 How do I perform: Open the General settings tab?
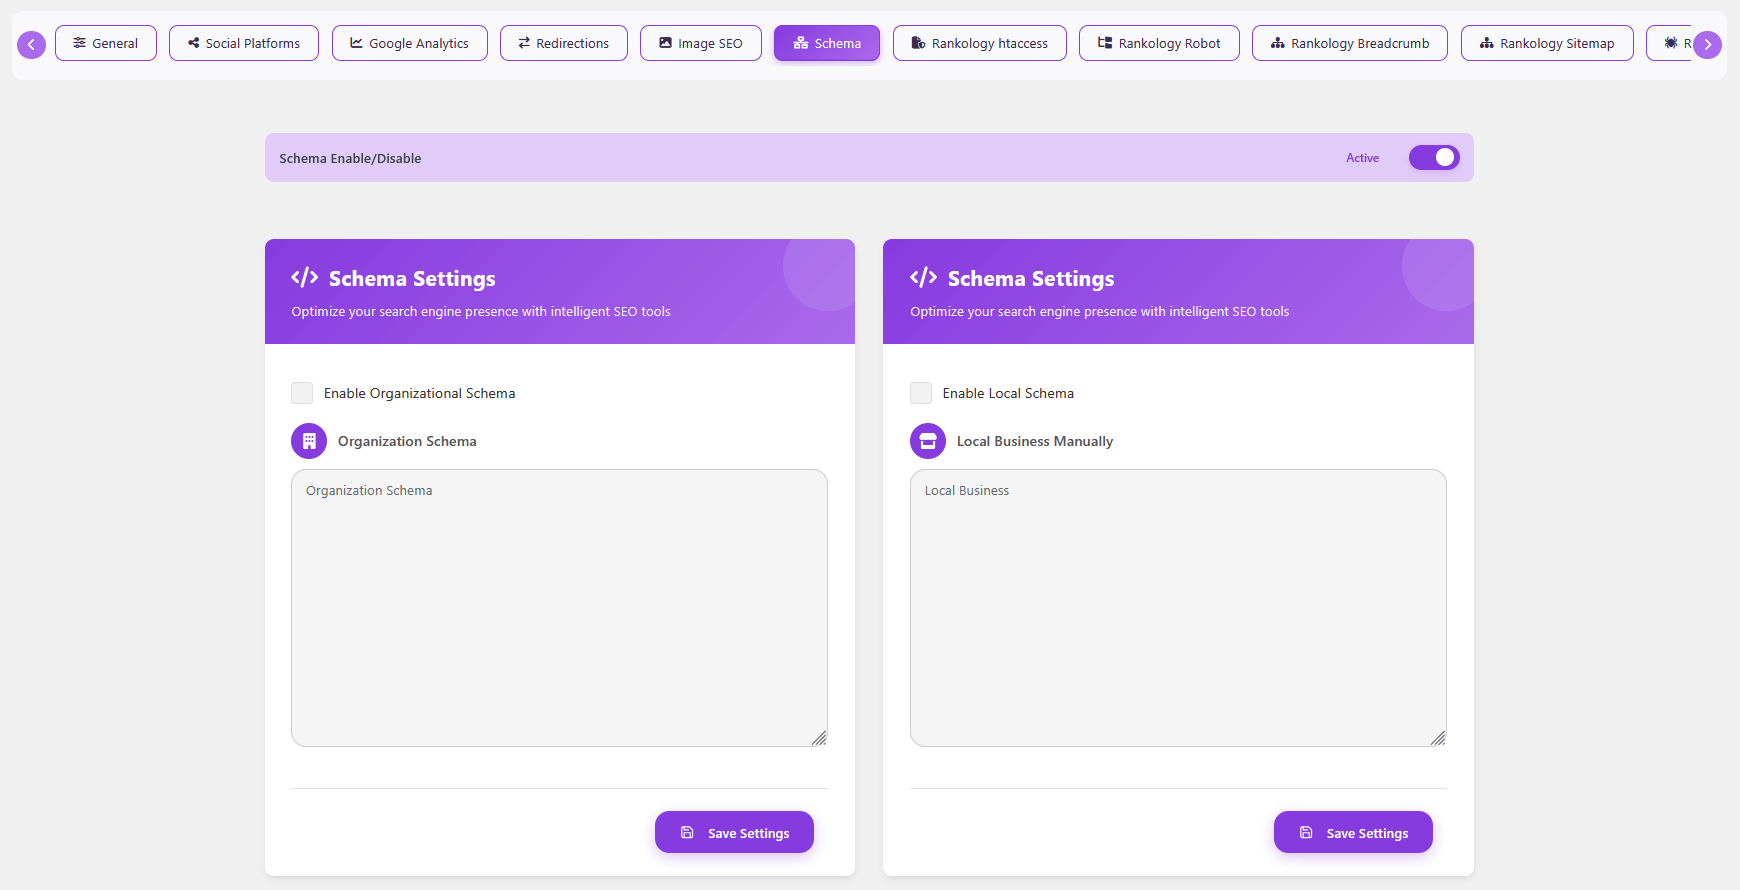pyautogui.click(x=106, y=43)
